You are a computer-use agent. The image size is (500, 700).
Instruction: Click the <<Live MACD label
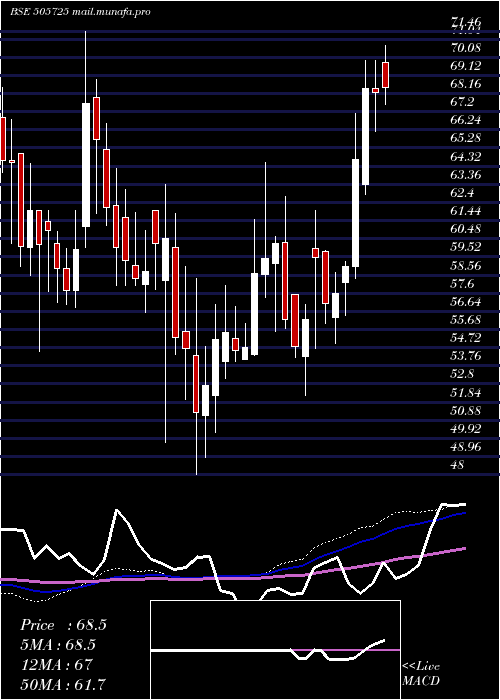tap(421, 674)
